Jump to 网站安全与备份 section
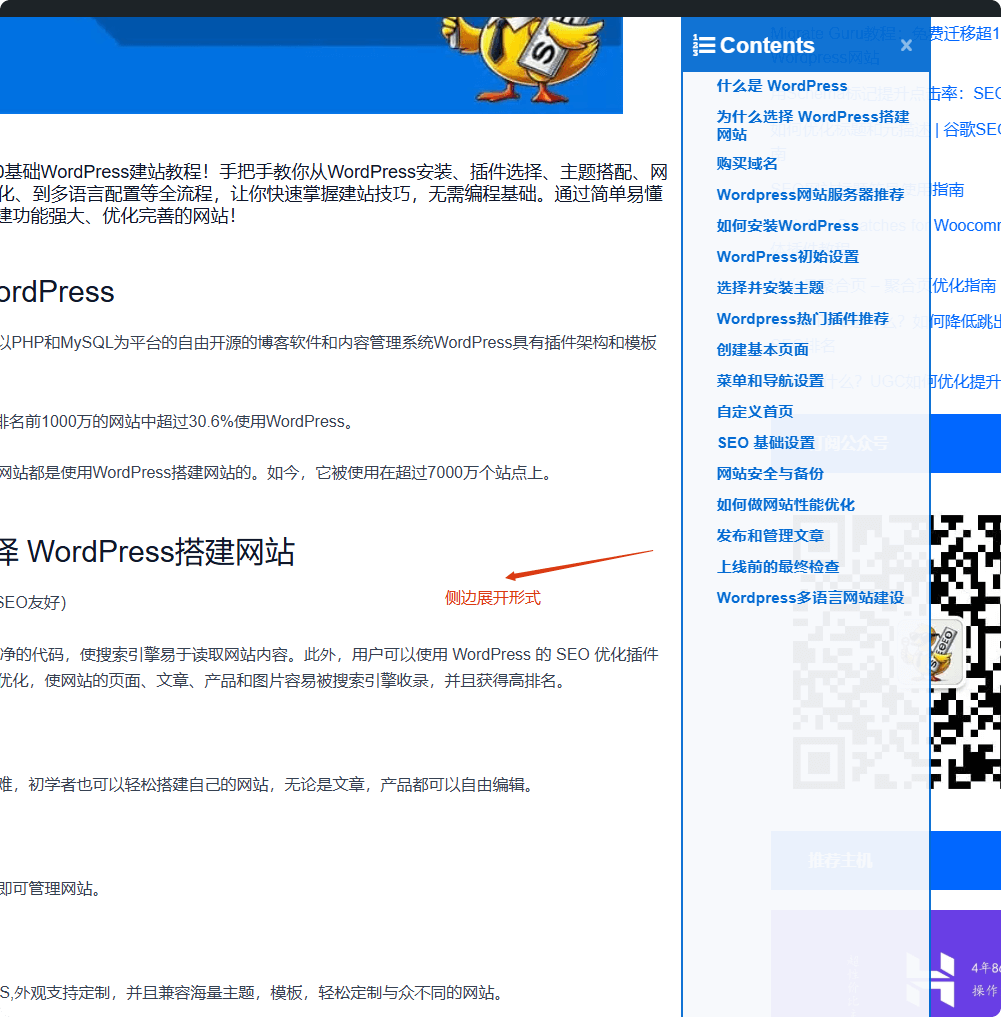 click(x=770, y=474)
